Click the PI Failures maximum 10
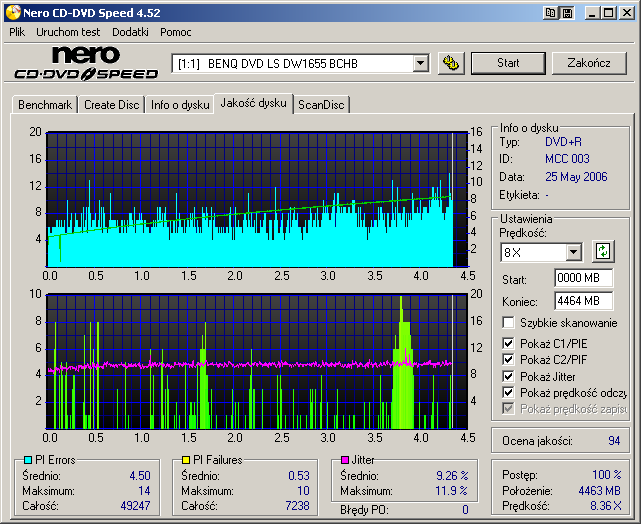 point(303,490)
